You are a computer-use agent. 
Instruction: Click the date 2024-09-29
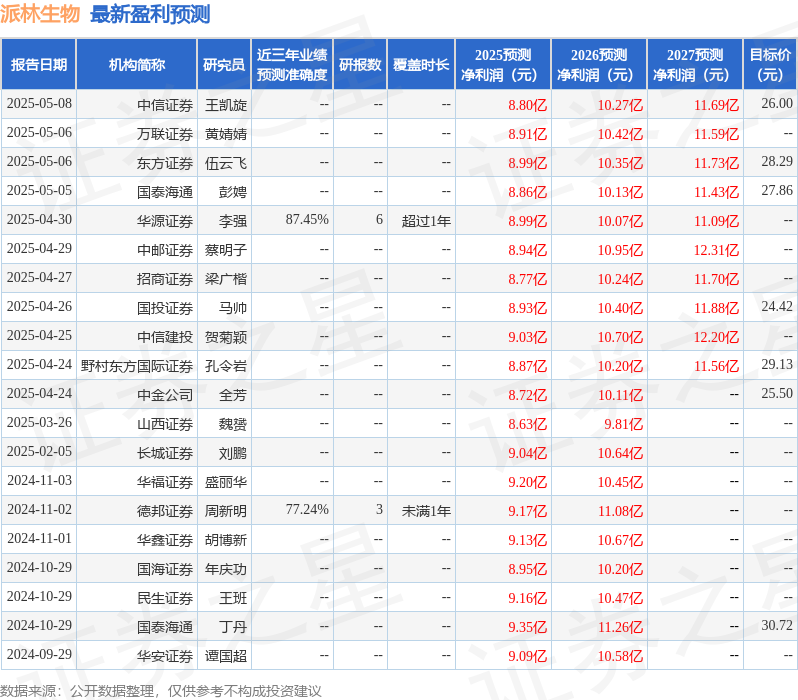click(x=39, y=655)
